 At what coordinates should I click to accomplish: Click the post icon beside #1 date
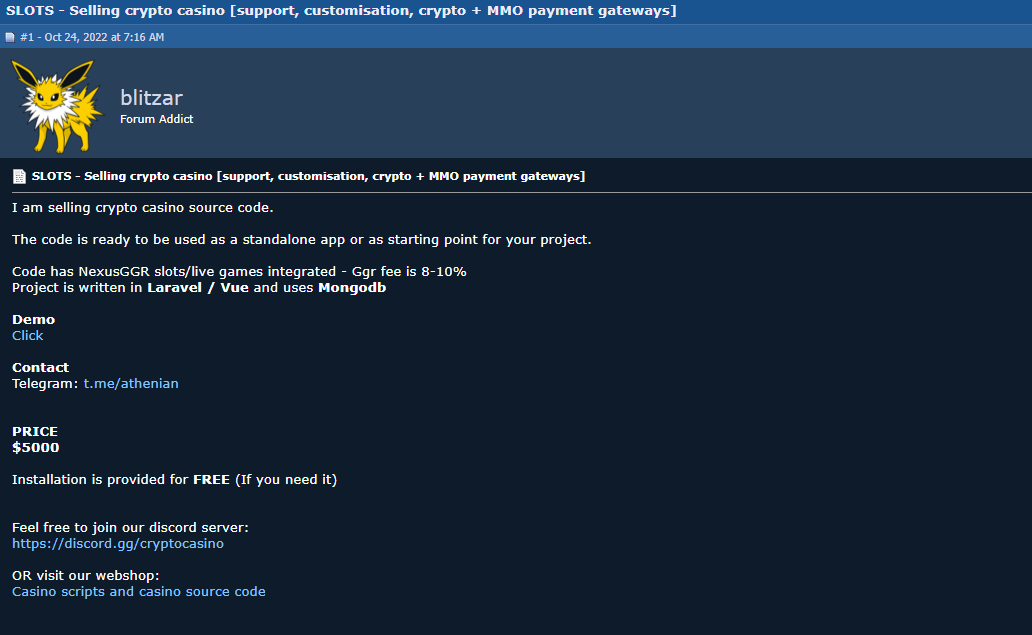[x=10, y=38]
